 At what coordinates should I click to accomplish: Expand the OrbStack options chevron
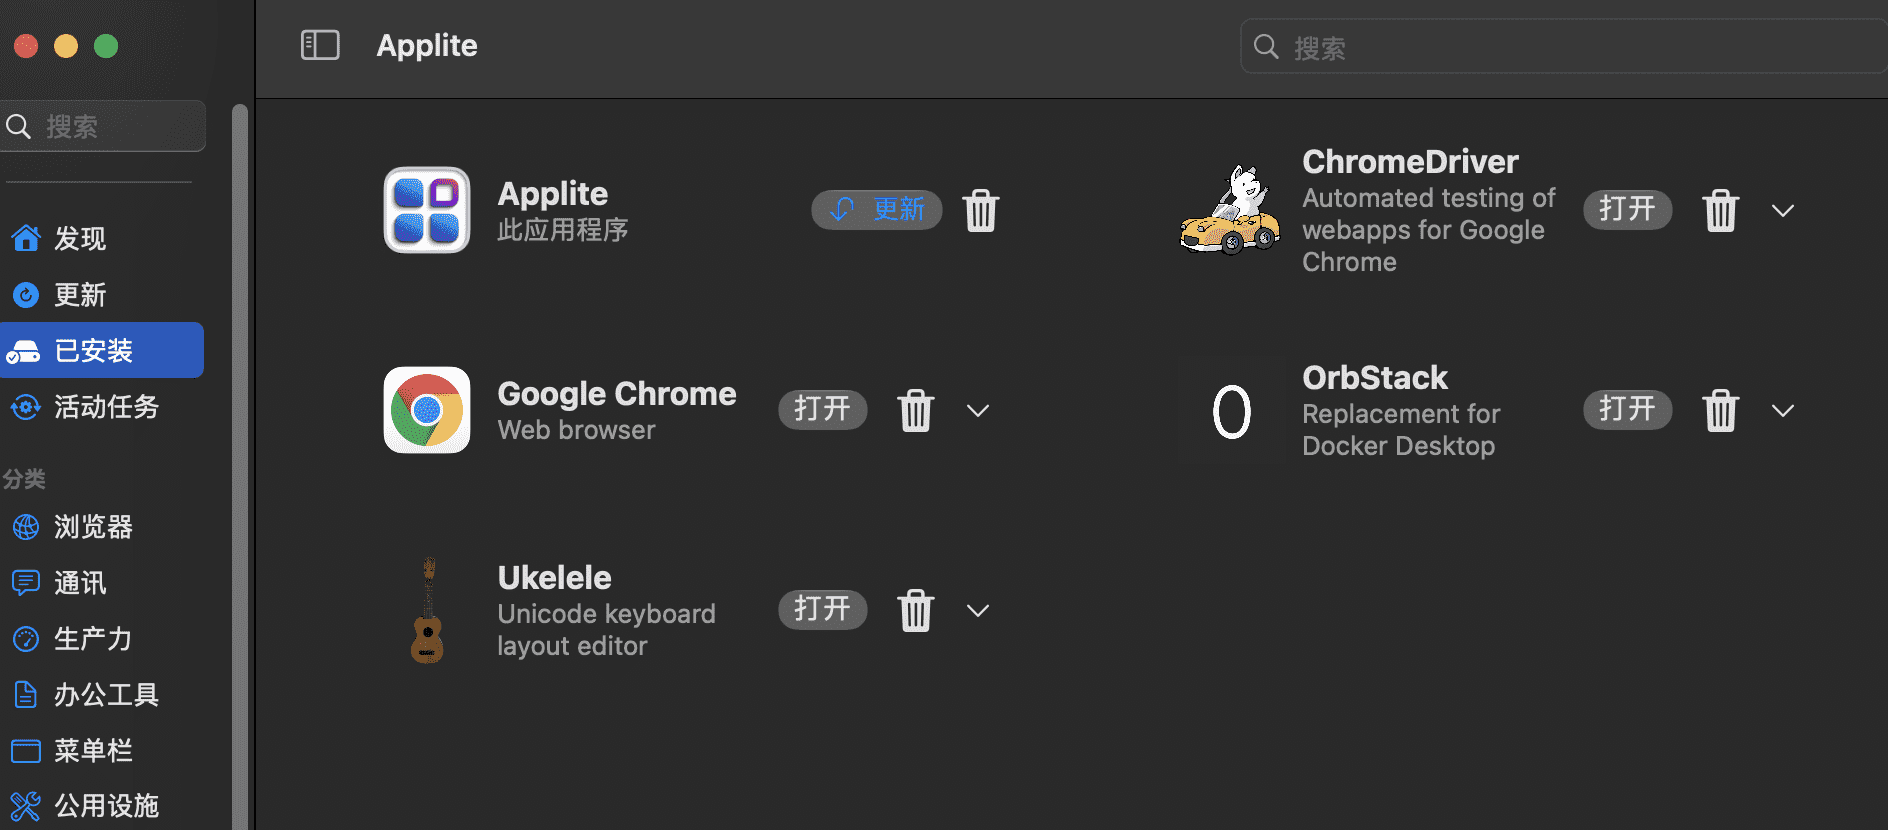[1782, 410]
